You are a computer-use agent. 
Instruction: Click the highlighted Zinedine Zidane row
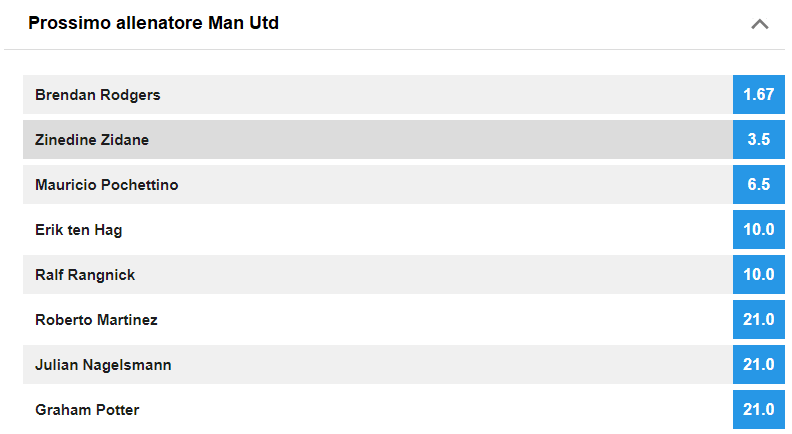378,139
